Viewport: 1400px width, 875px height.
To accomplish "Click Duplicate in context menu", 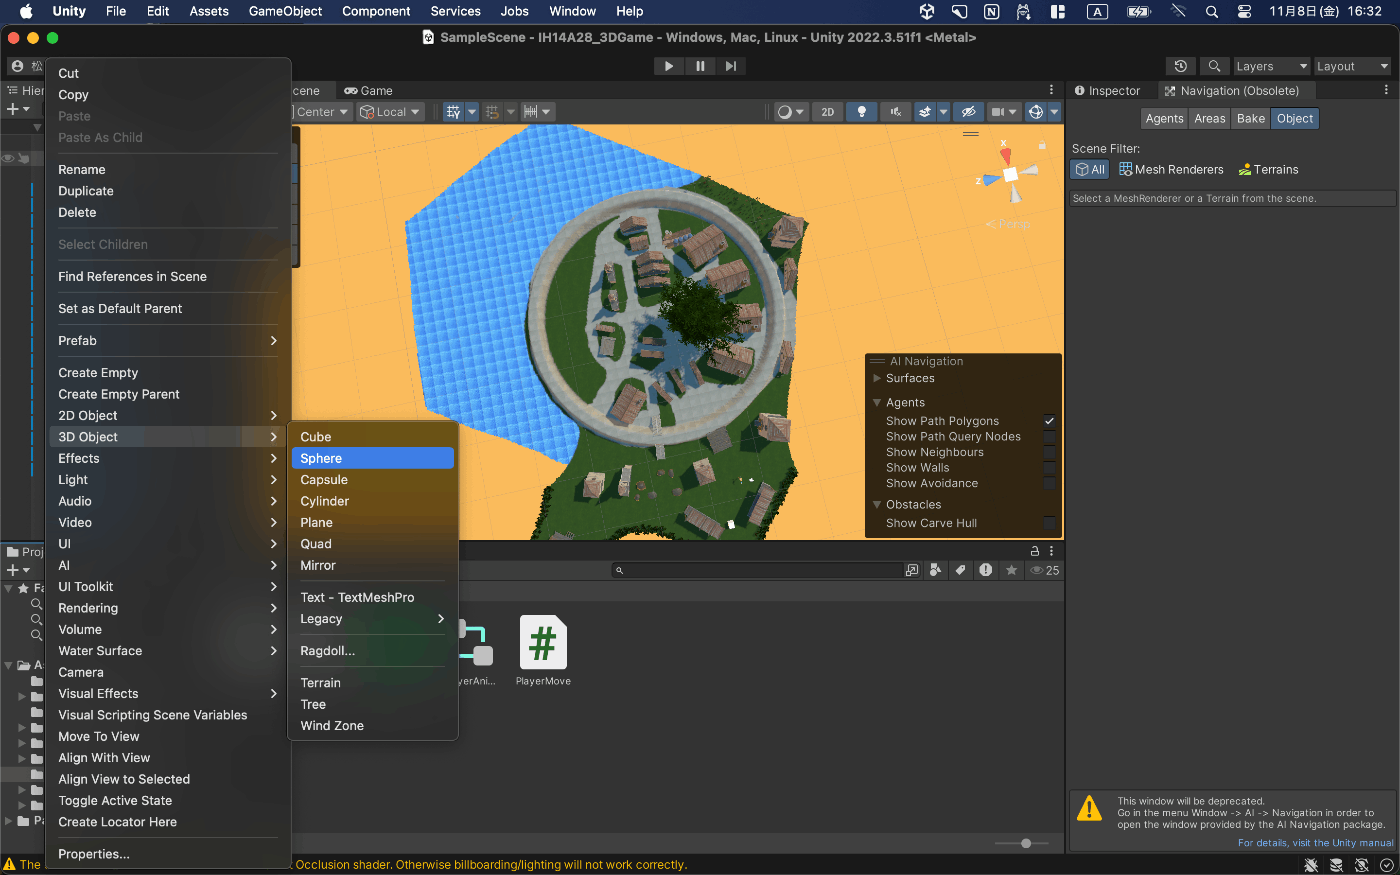I will tap(168, 191).
